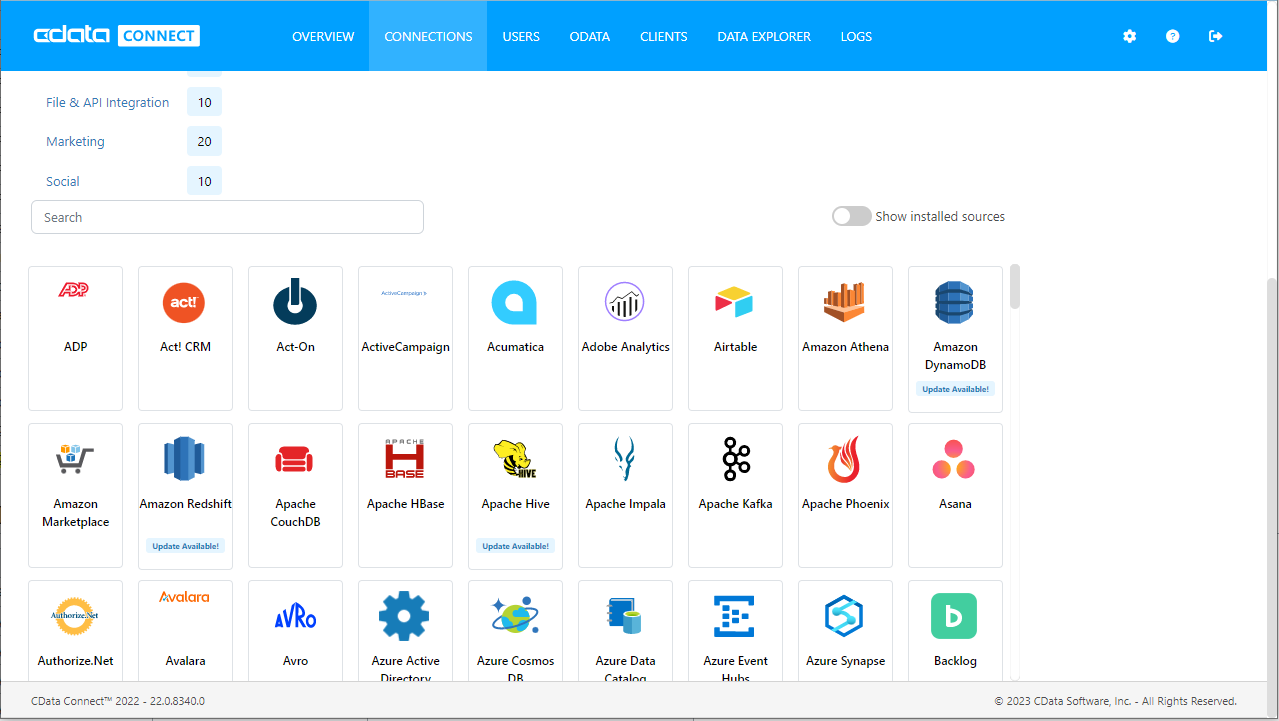Open the Airtable connector tile
1279x721 pixels.
(x=735, y=338)
